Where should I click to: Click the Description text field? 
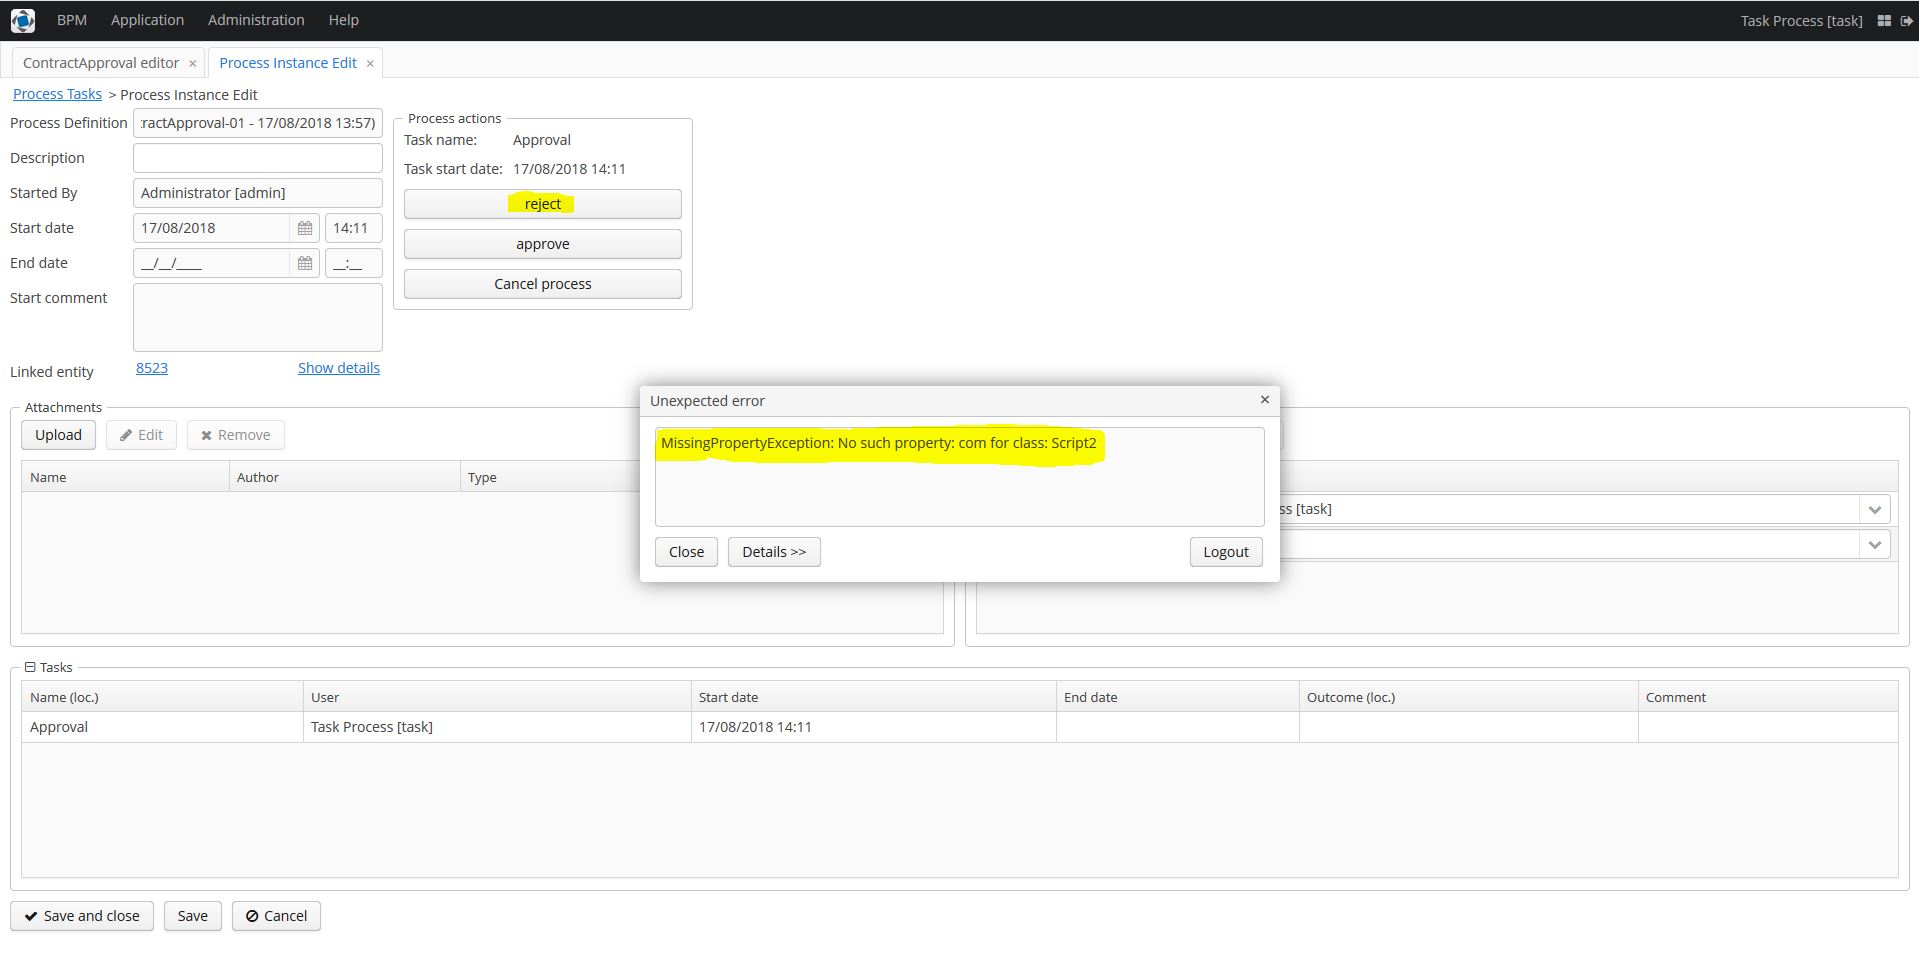257,158
